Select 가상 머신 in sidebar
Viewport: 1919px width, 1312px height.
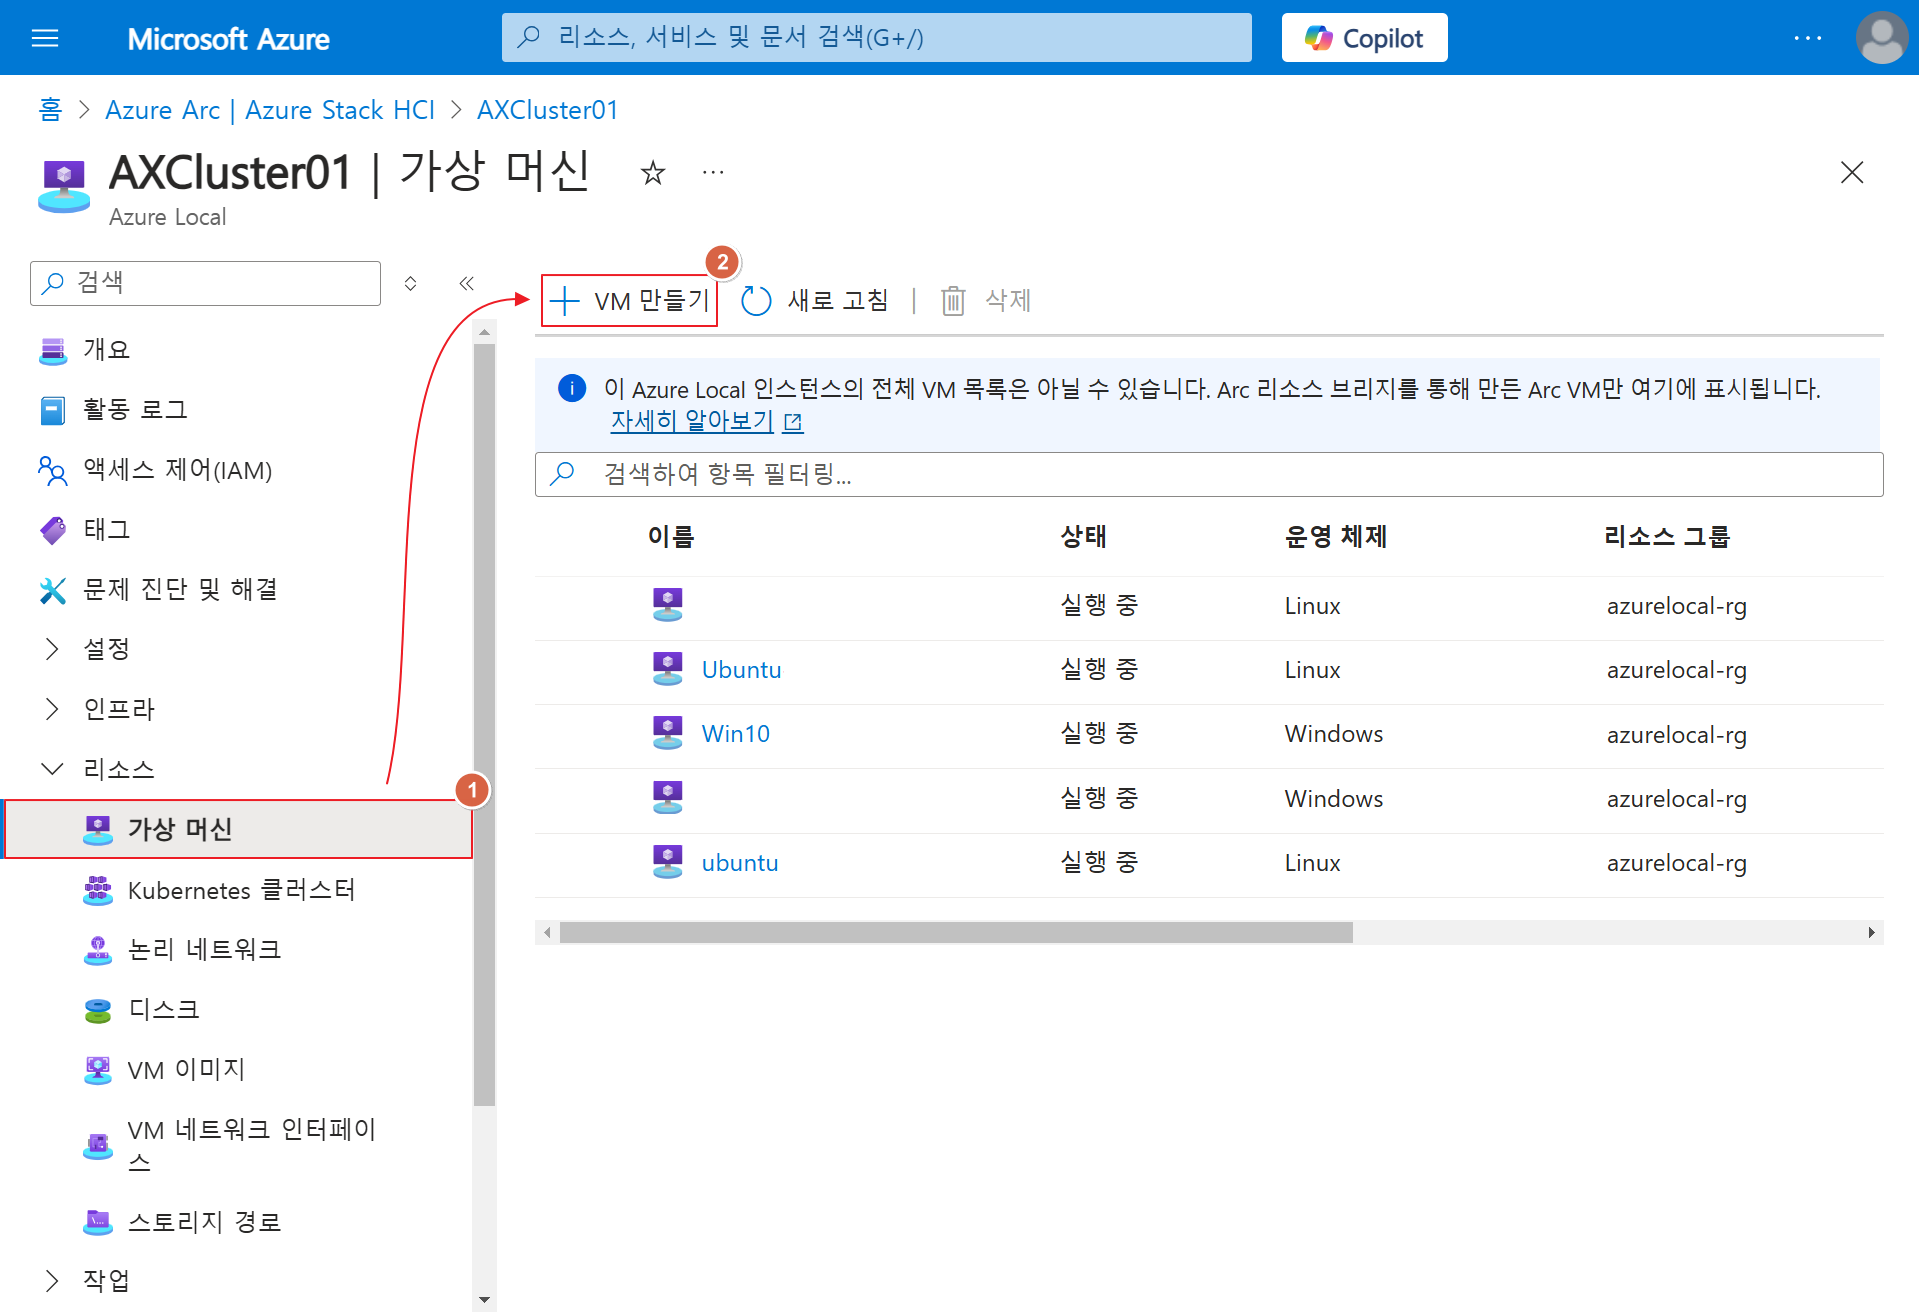coord(239,829)
